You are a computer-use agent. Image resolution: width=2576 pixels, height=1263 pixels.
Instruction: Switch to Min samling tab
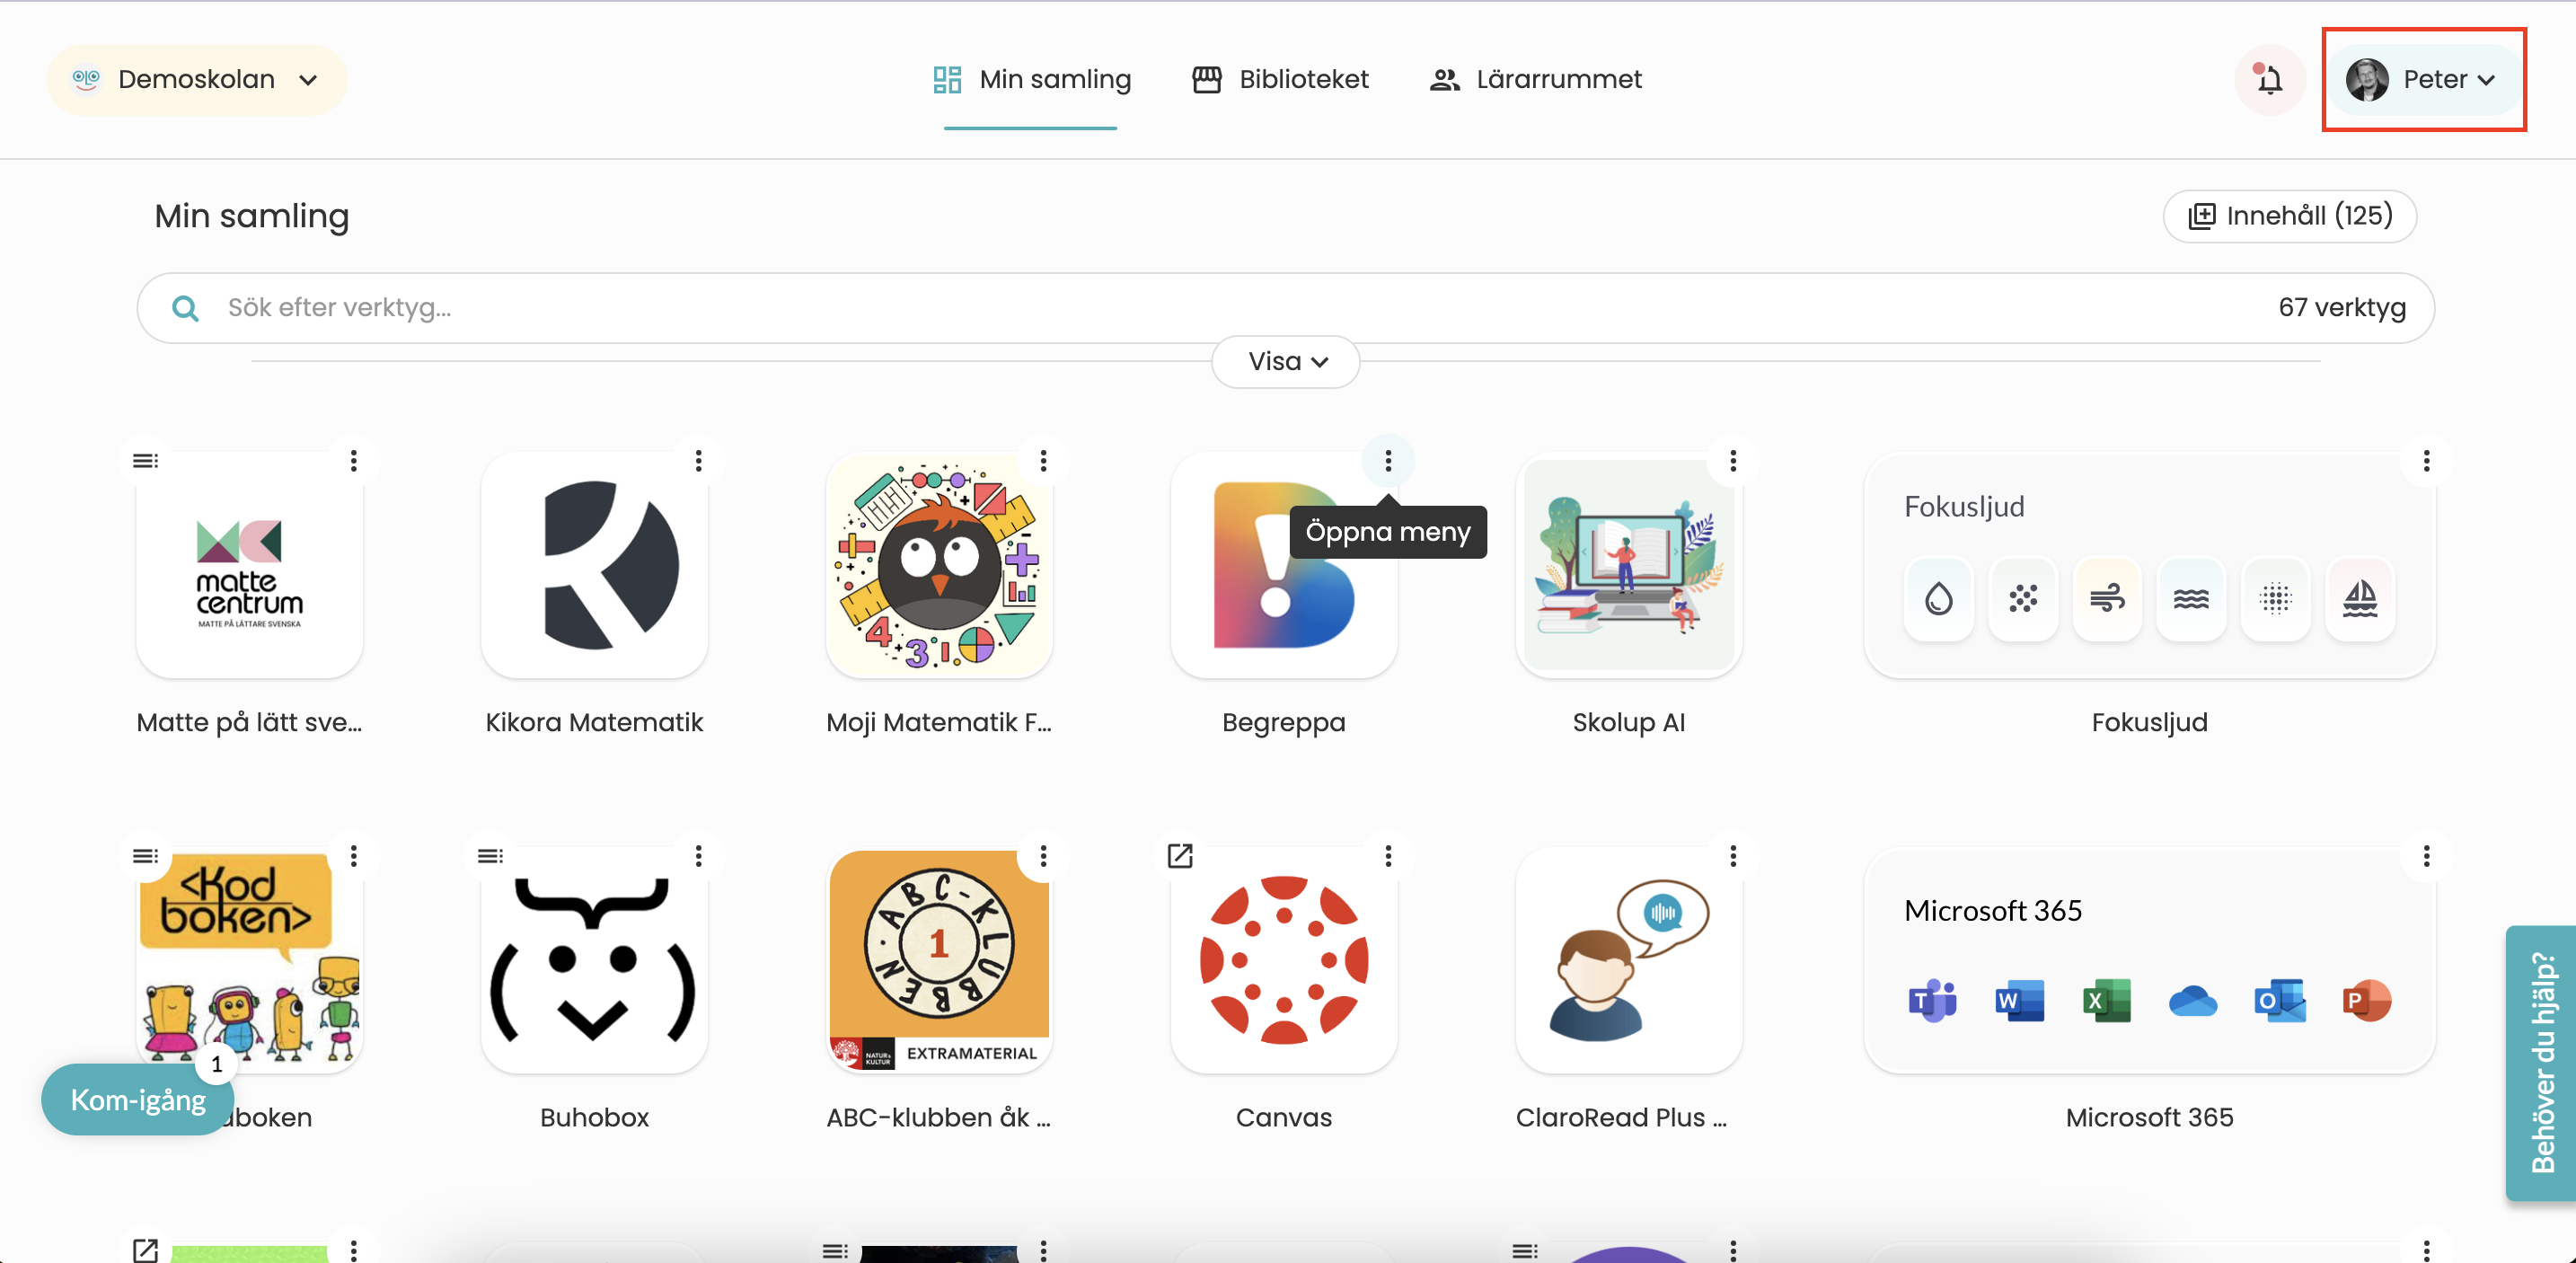1031,79
